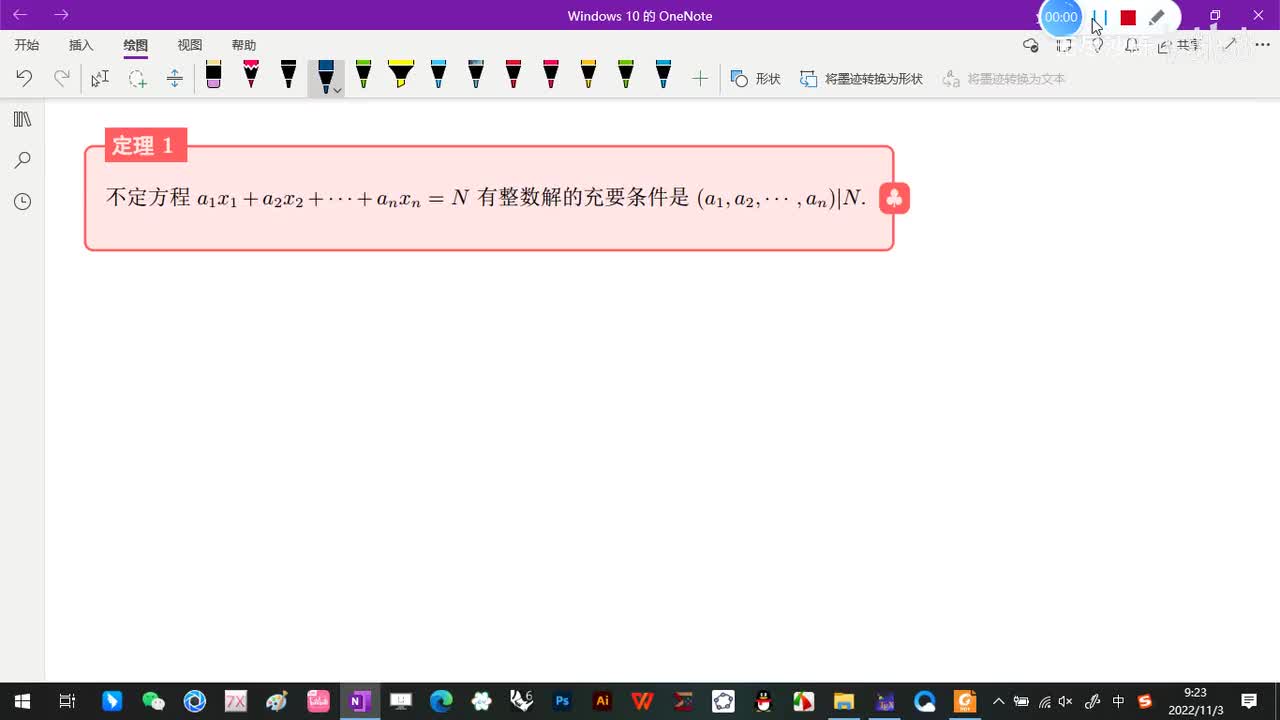Pick the red pen after the gray pen
This screenshot has height=720, width=1280.
[x=513, y=75]
